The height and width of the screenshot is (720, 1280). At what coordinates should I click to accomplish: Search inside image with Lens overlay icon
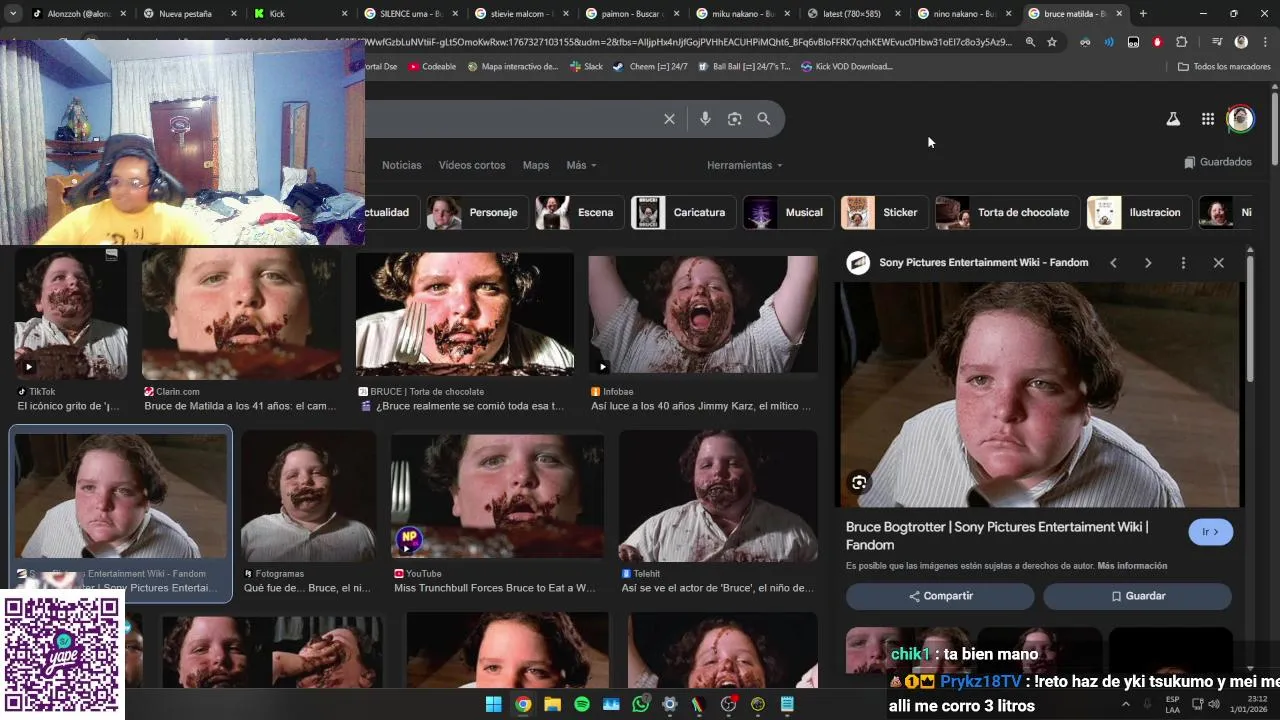(x=859, y=483)
